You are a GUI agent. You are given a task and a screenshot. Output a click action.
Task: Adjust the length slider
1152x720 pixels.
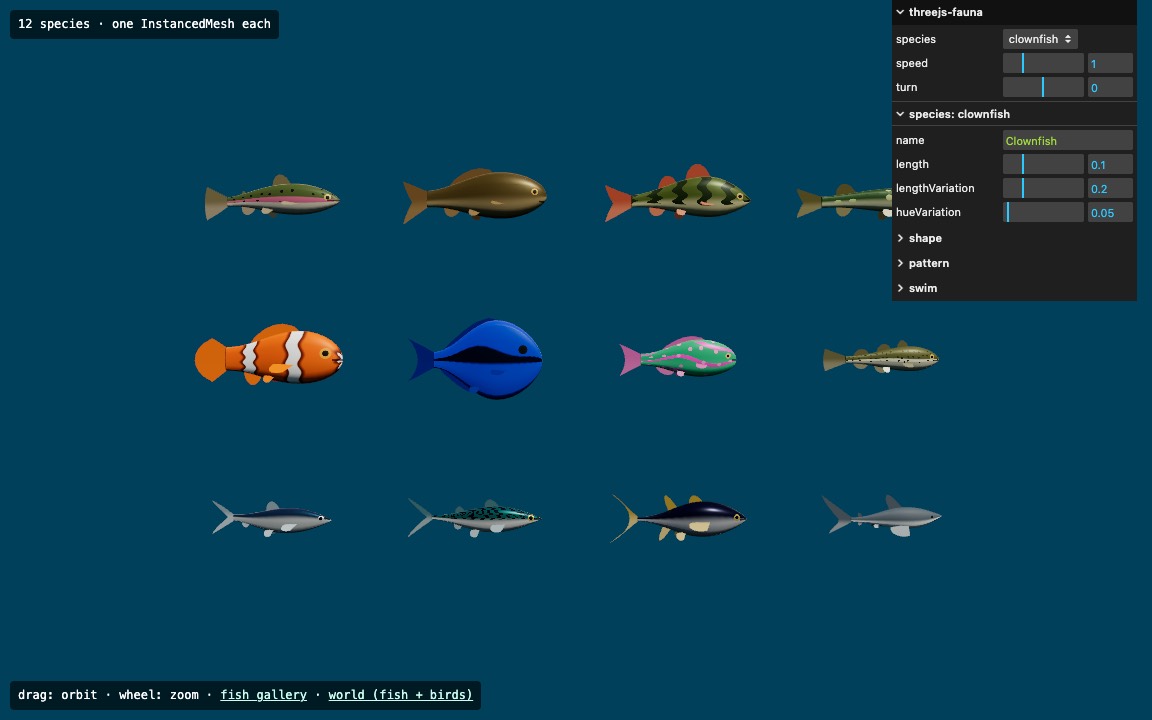1043,165
